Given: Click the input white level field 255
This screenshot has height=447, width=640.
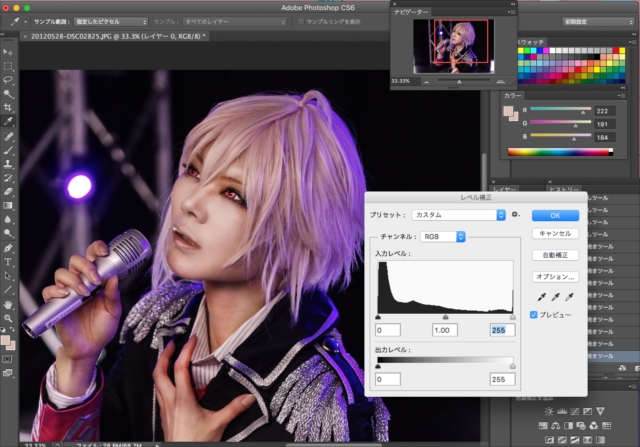Looking at the screenshot, I should click(502, 330).
